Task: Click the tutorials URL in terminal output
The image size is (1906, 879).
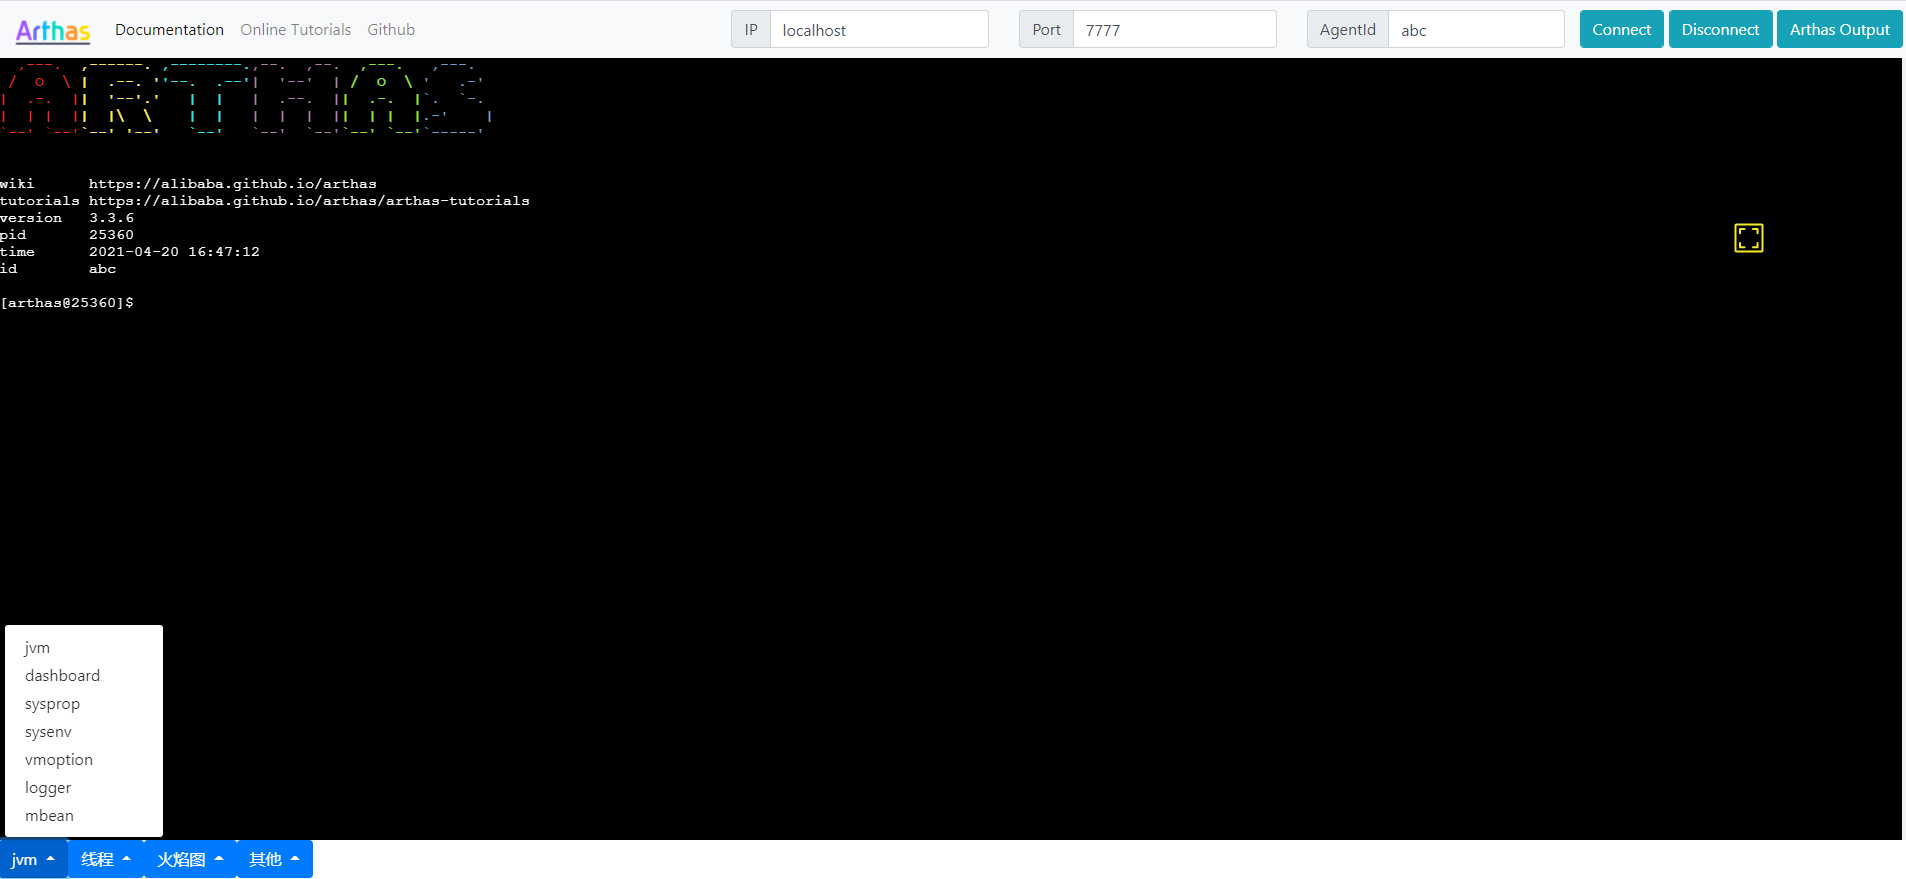Action: (x=309, y=201)
